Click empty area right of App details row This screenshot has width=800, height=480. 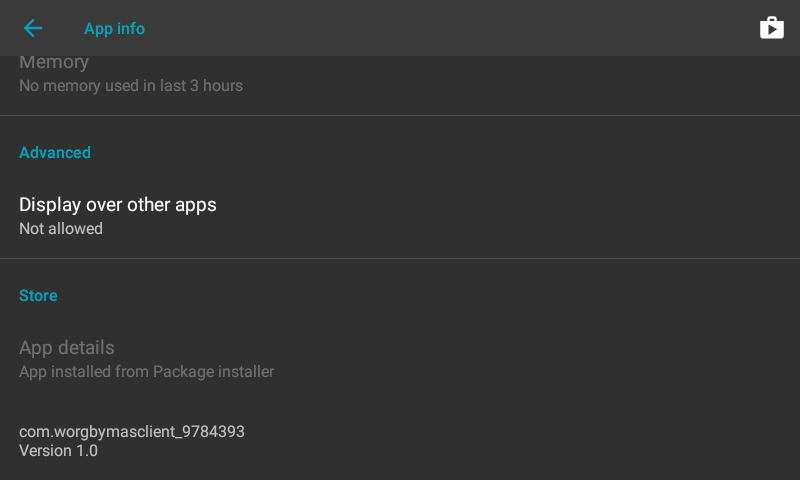coord(536,359)
